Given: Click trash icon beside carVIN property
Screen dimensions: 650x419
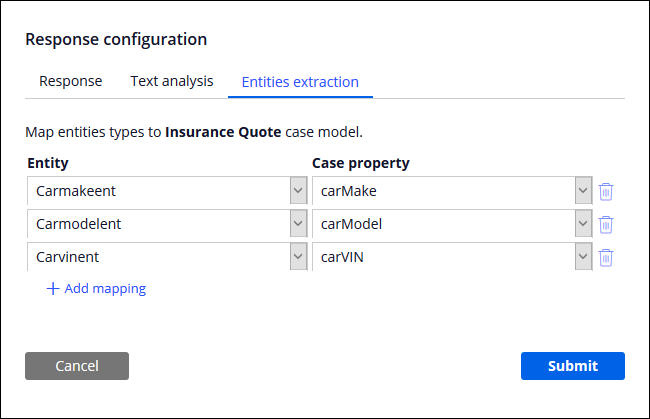Looking at the screenshot, I should pos(605,258).
